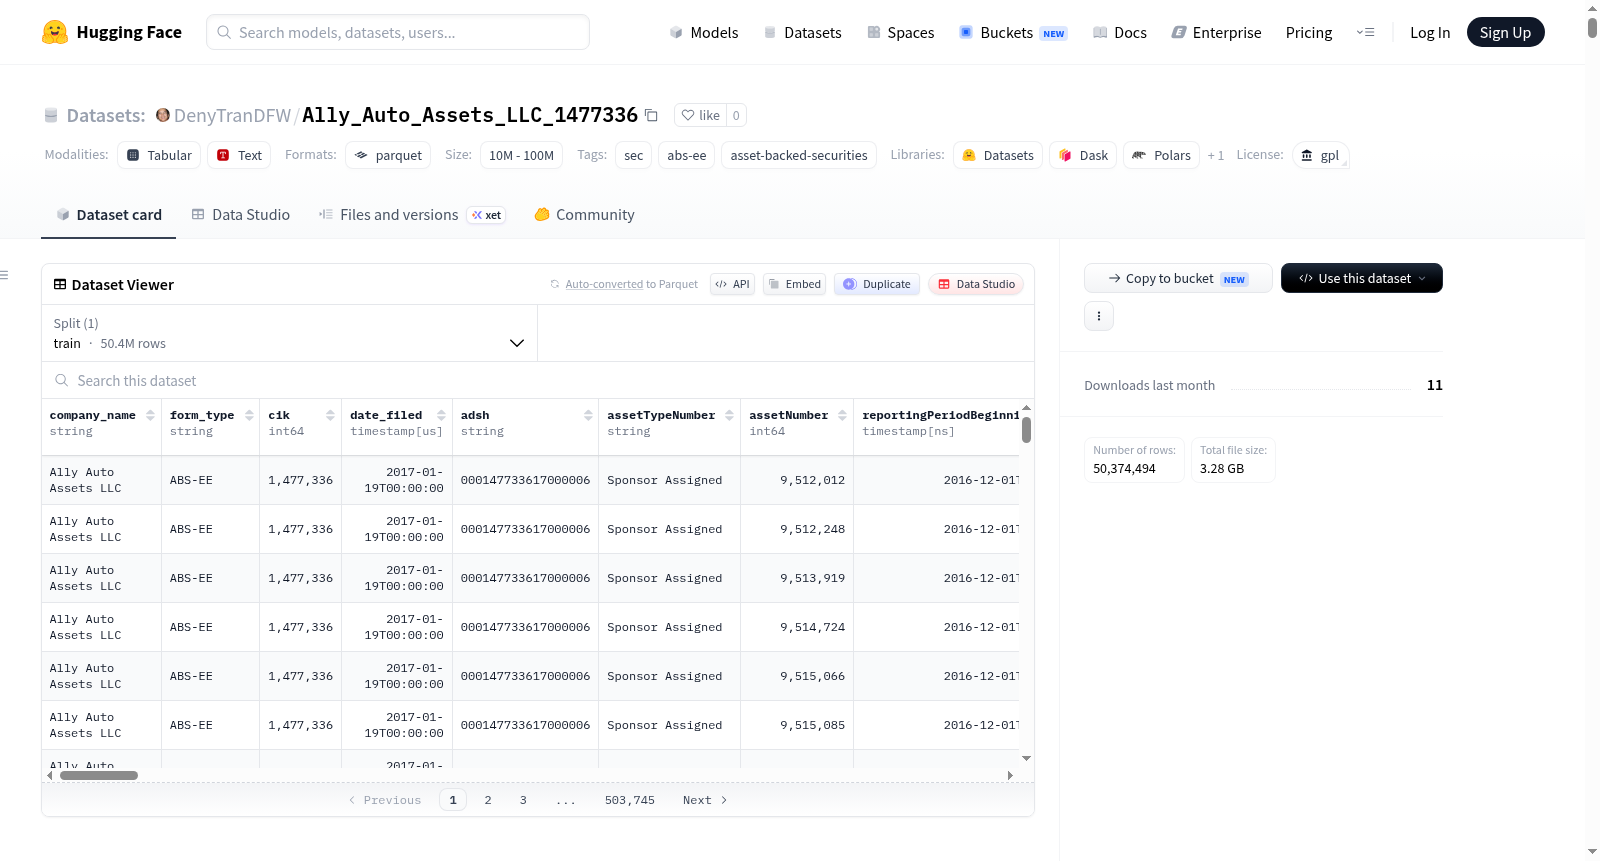The height and width of the screenshot is (861, 1600).
Task: Open the Use this dataset dropdown
Action: click(1362, 278)
